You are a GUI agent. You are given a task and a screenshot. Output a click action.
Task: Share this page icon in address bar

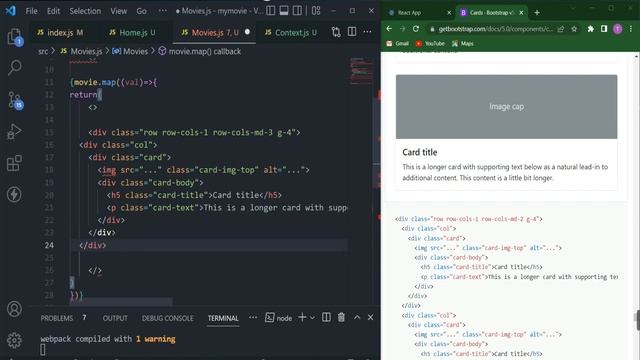(561, 29)
